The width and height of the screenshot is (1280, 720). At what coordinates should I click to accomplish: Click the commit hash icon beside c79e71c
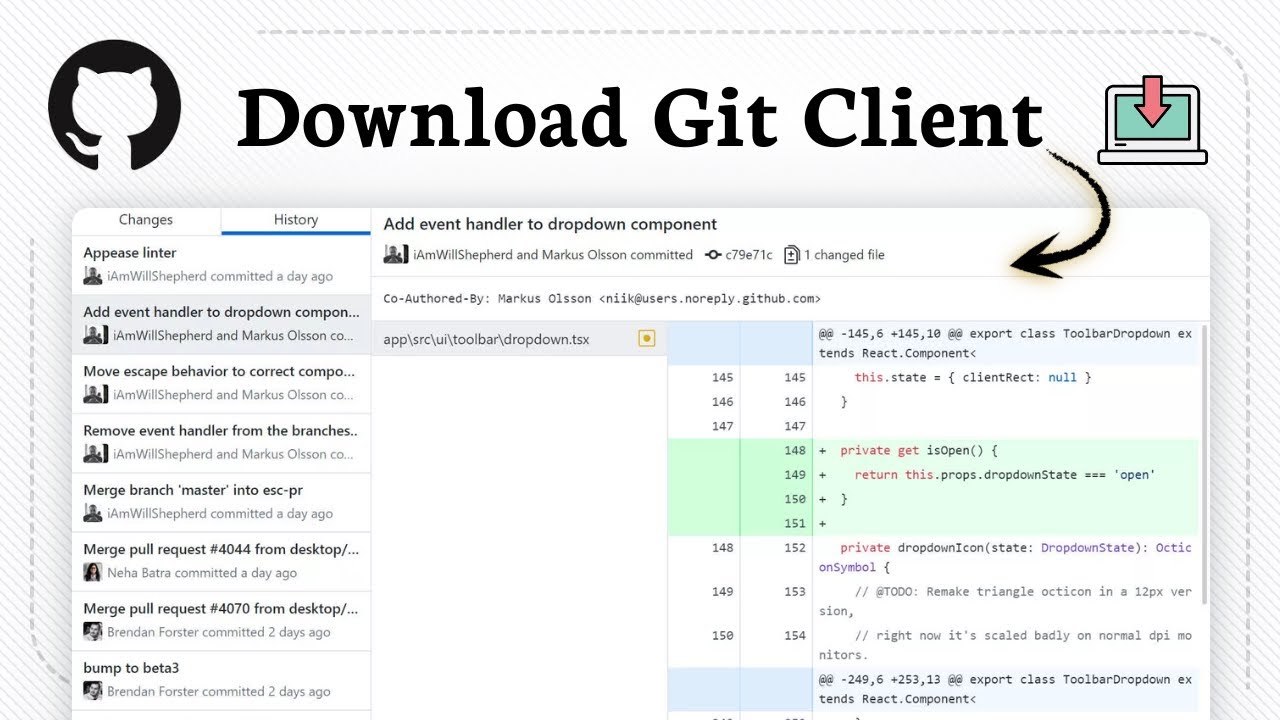[713, 255]
